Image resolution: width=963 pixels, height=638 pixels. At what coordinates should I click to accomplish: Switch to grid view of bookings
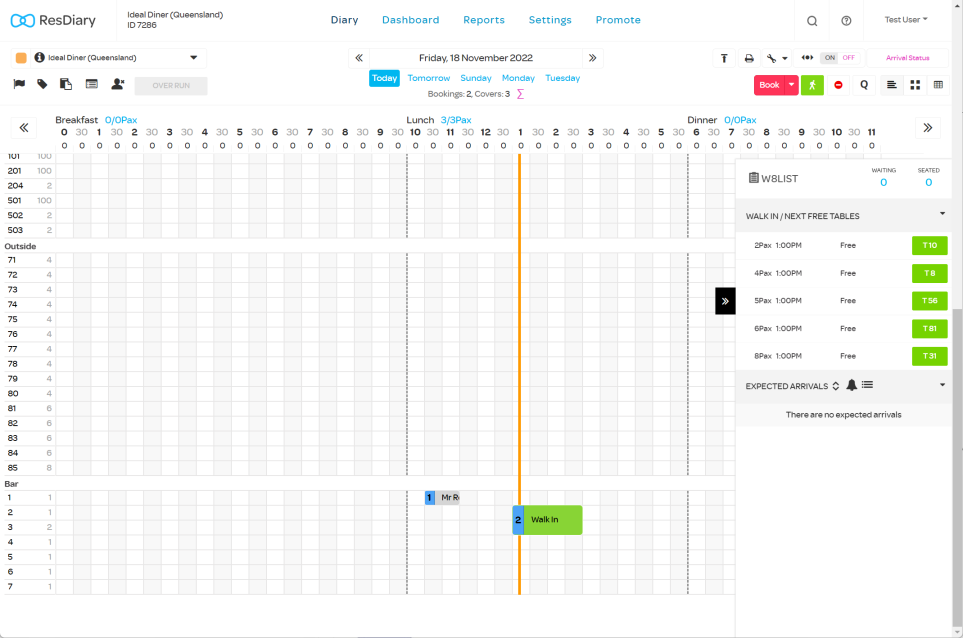coord(915,84)
